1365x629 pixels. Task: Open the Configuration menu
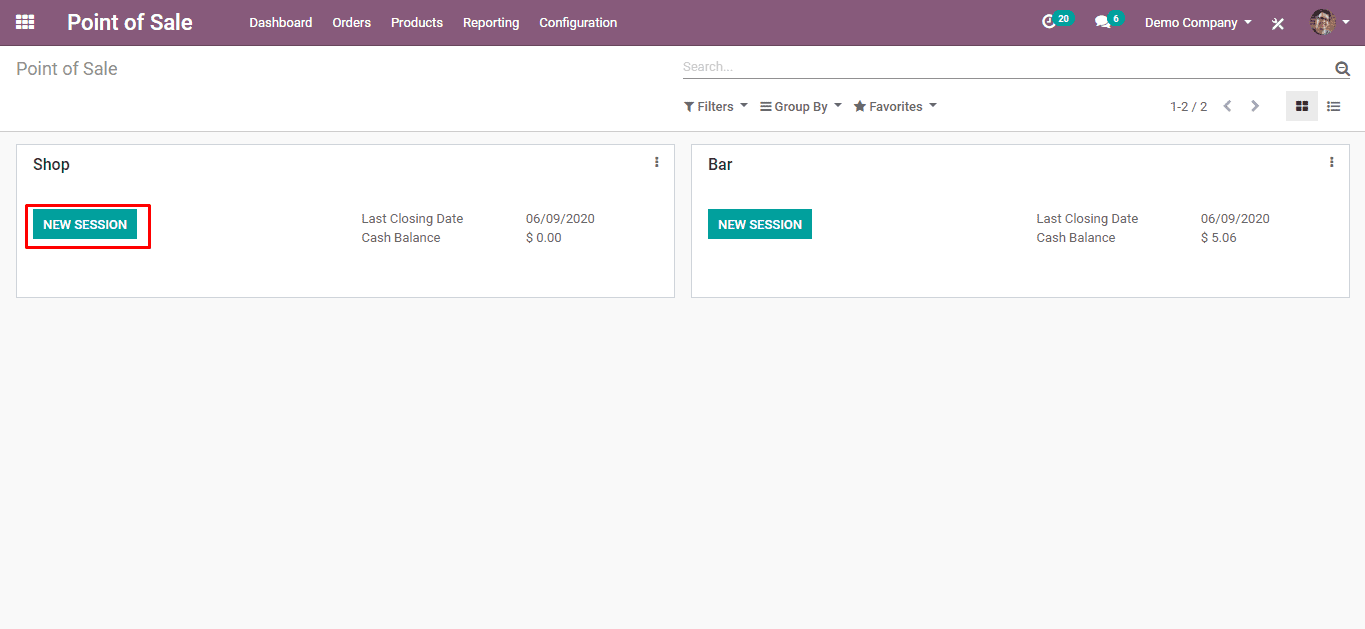tap(578, 22)
